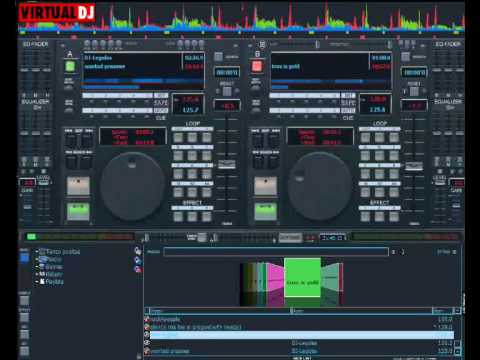Start deck A with its green play button
480x360 pixels.
pos(78,211)
